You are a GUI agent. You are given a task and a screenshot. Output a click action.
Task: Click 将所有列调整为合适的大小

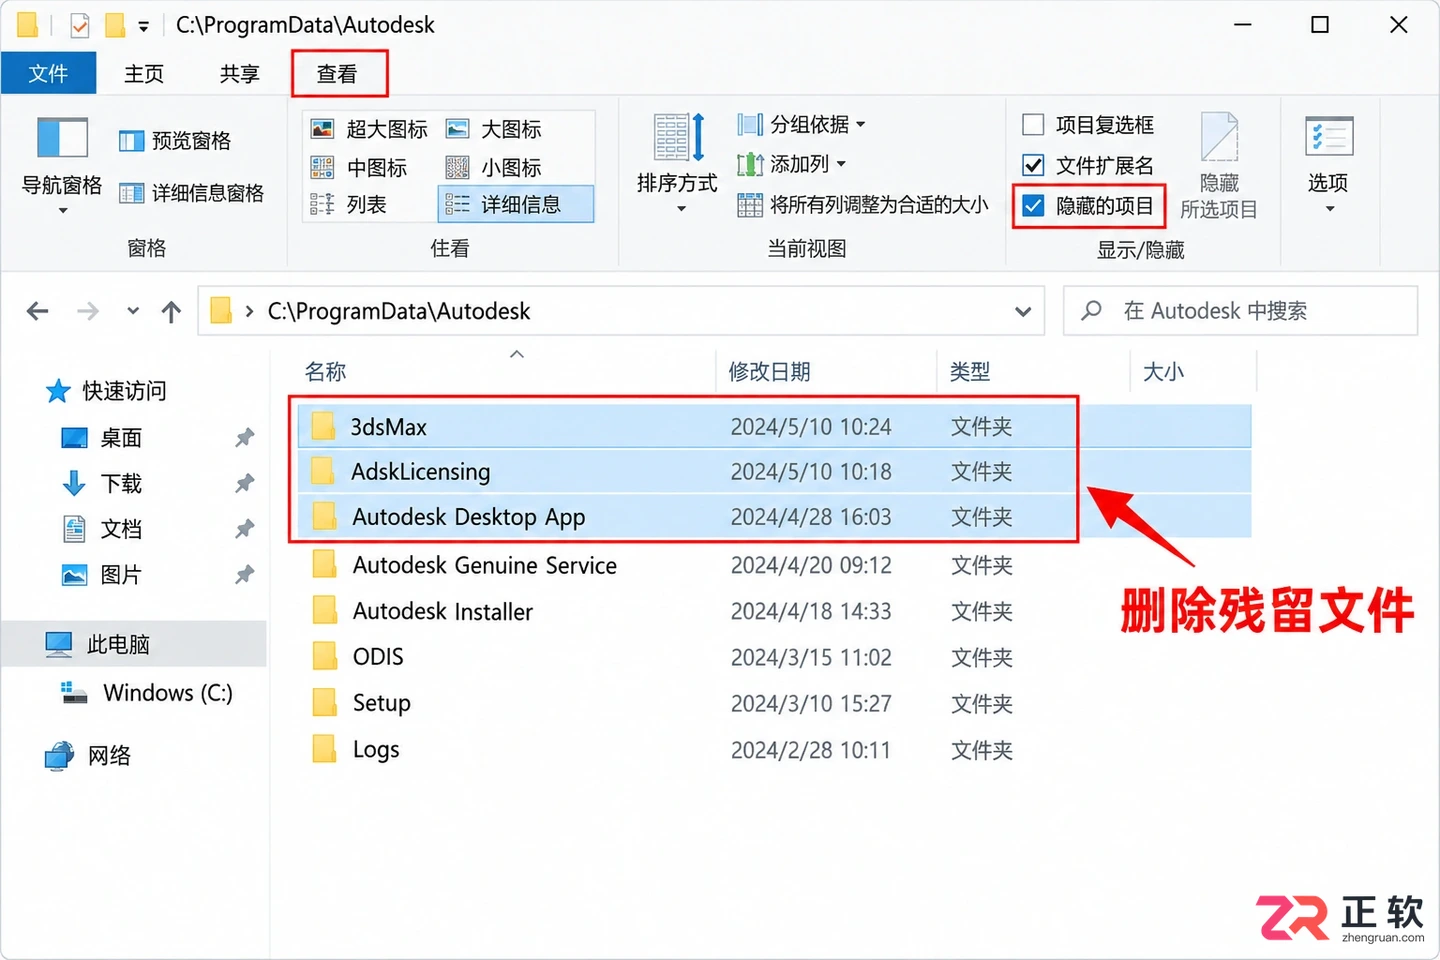pyautogui.click(x=863, y=205)
